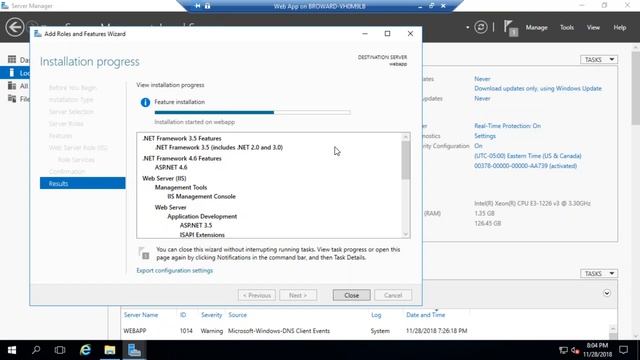Click the feature list scrollbar thumb
The width and height of the screenshot is (640, 360).
tap(405, 160)
